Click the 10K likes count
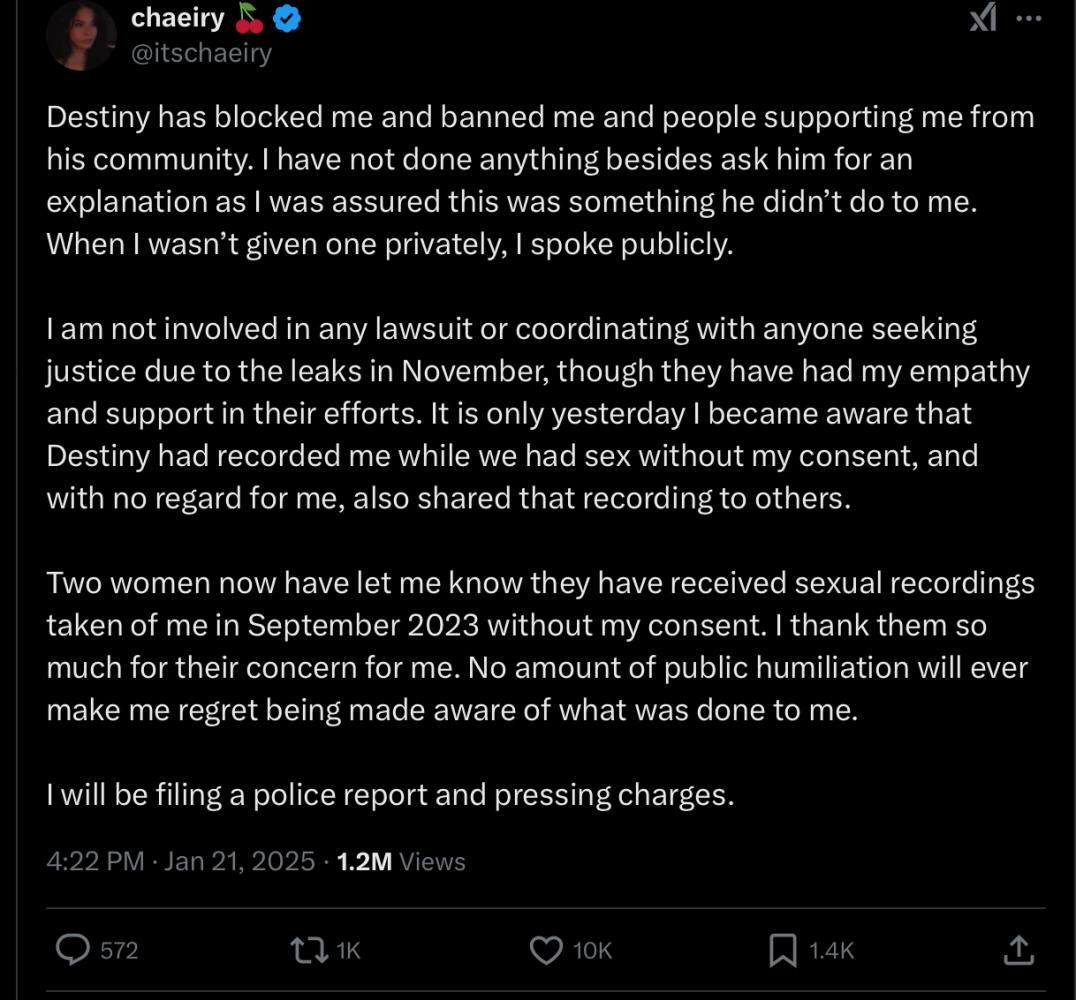The height and width of the screenshot is (1000, 1076). click(592, 950)
